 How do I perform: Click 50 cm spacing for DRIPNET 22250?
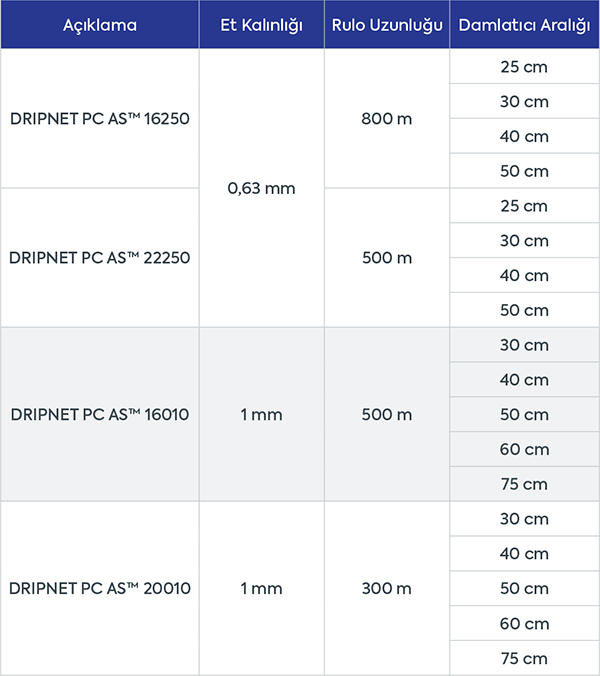point(523,310)
